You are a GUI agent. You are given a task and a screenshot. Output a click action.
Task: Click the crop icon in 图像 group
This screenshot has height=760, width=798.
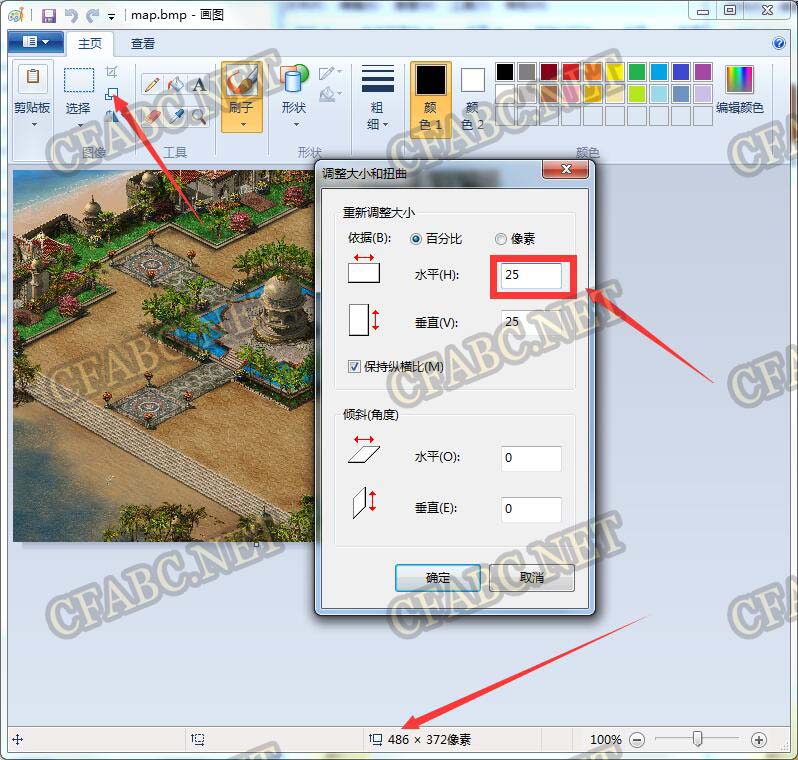point(111,72)
